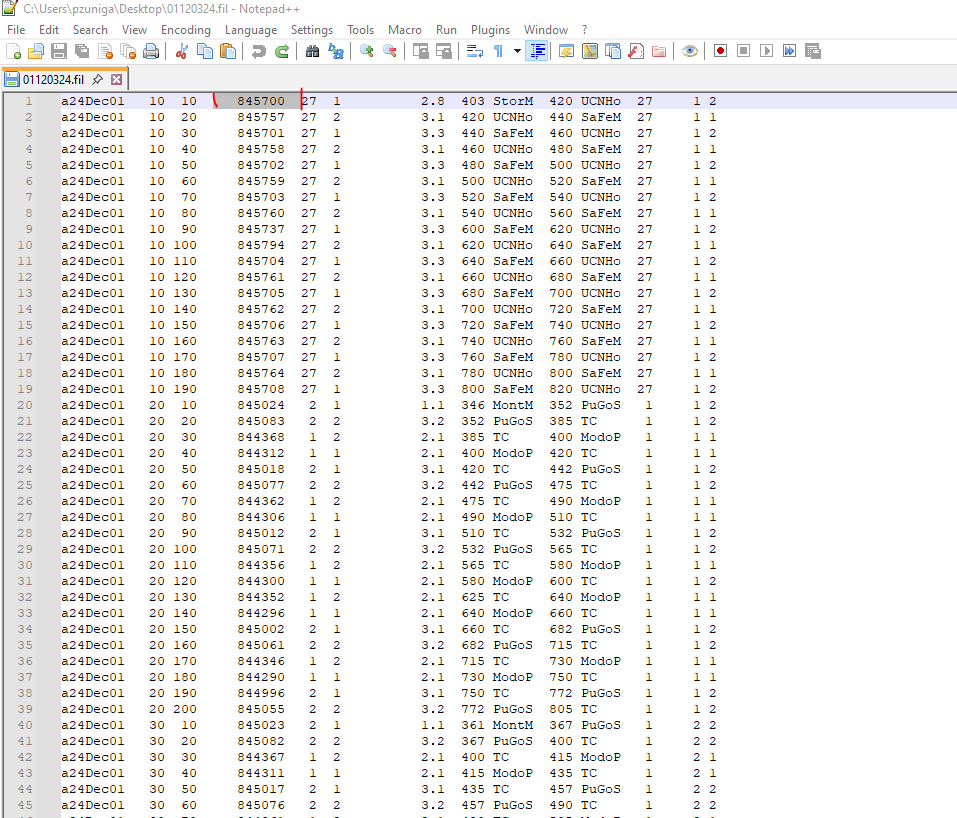Open the Encoding menu
The image size is (957, 818).
click(x=186, y=30)
